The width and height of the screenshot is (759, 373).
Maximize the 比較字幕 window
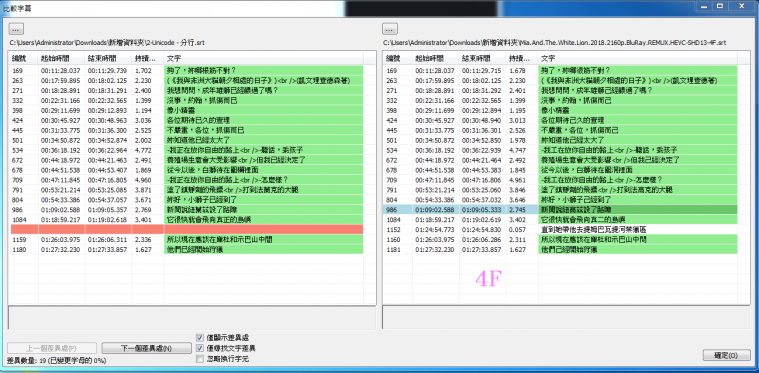click(720, 6)
